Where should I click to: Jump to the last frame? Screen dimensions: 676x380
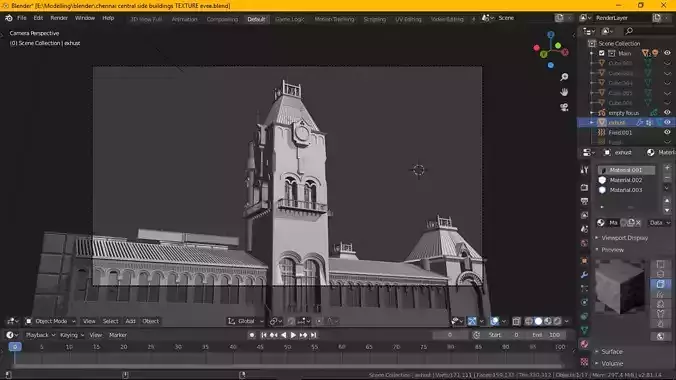pyautogui.click(x=314, y=335)
